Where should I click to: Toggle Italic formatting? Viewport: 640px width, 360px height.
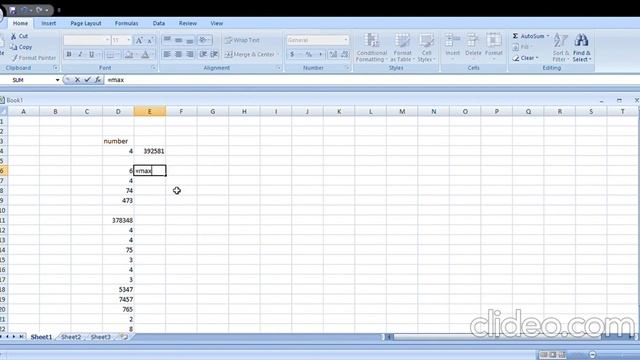(x=80, y=54)
